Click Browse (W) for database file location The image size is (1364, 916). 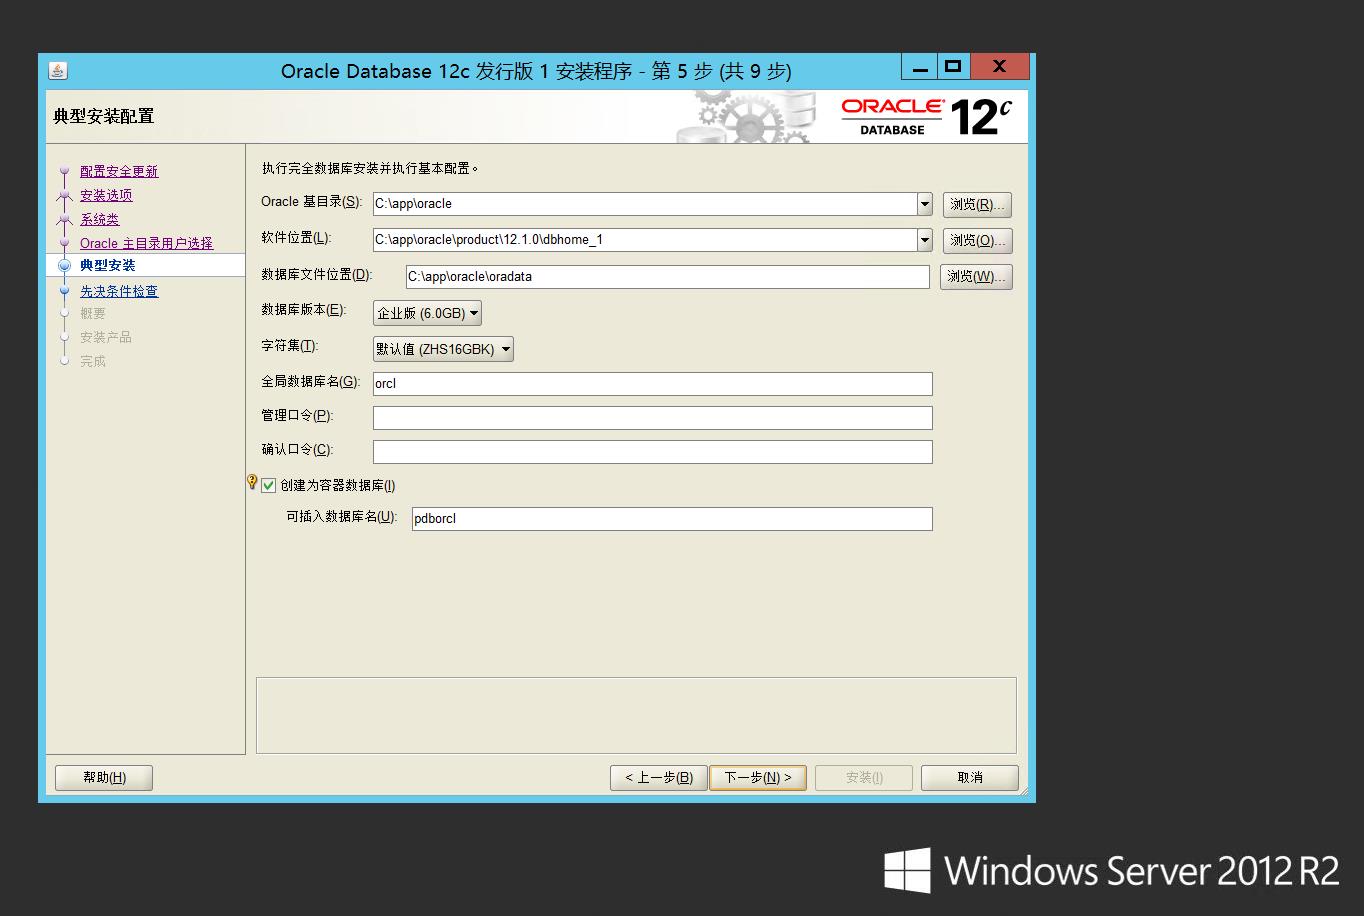(976, 276)
